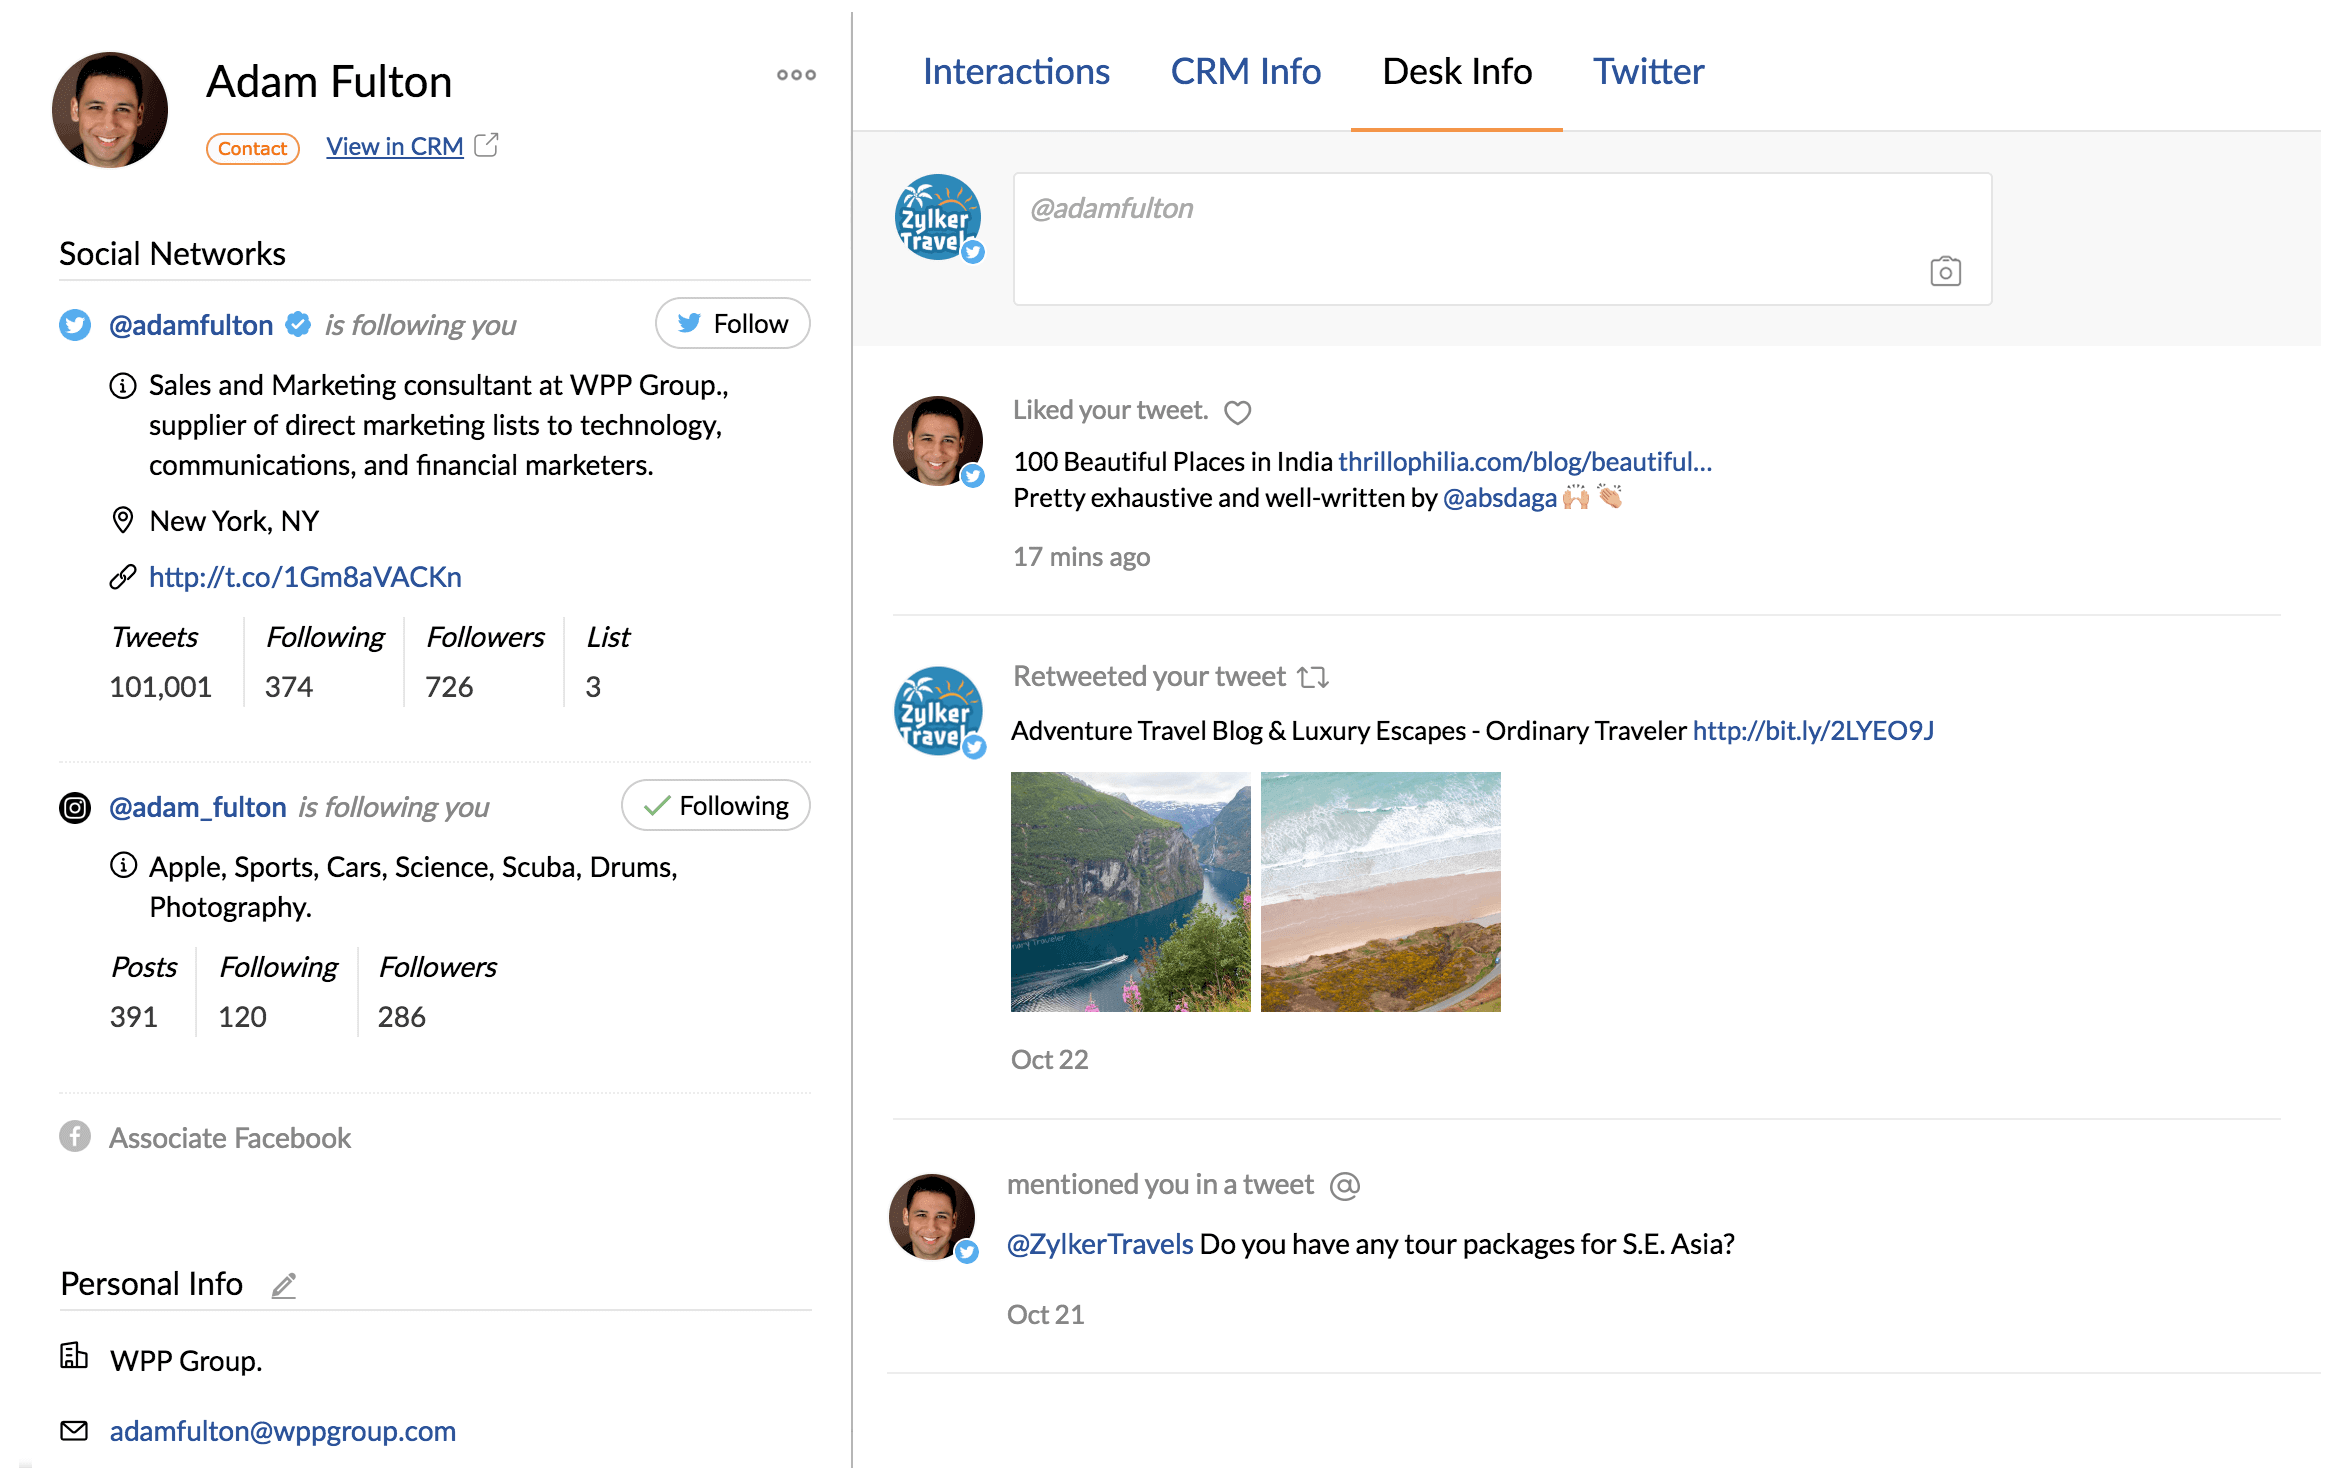The image size is (2340, 1480).
Task: Click the Twitter bird icon beside @adamfulton
Action: [75, 325]
